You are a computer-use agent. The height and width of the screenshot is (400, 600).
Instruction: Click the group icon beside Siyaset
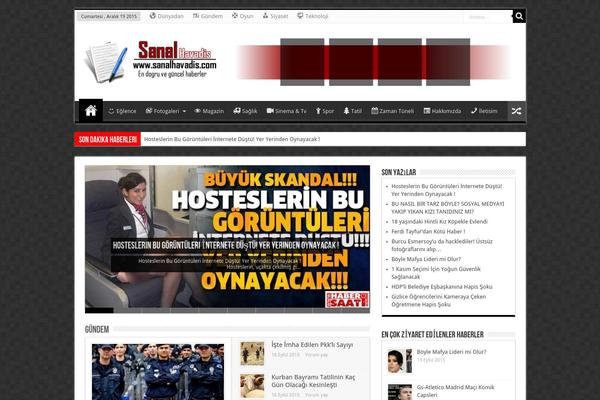click(x=266, y=16)
